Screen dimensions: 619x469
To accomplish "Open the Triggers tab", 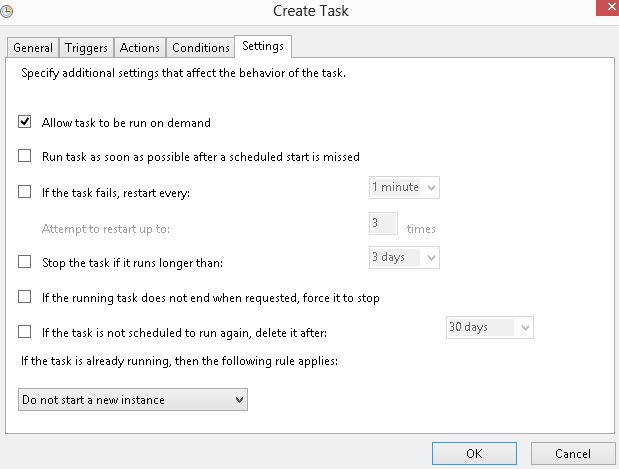I will pyautogui.click(x=87, y=48).
